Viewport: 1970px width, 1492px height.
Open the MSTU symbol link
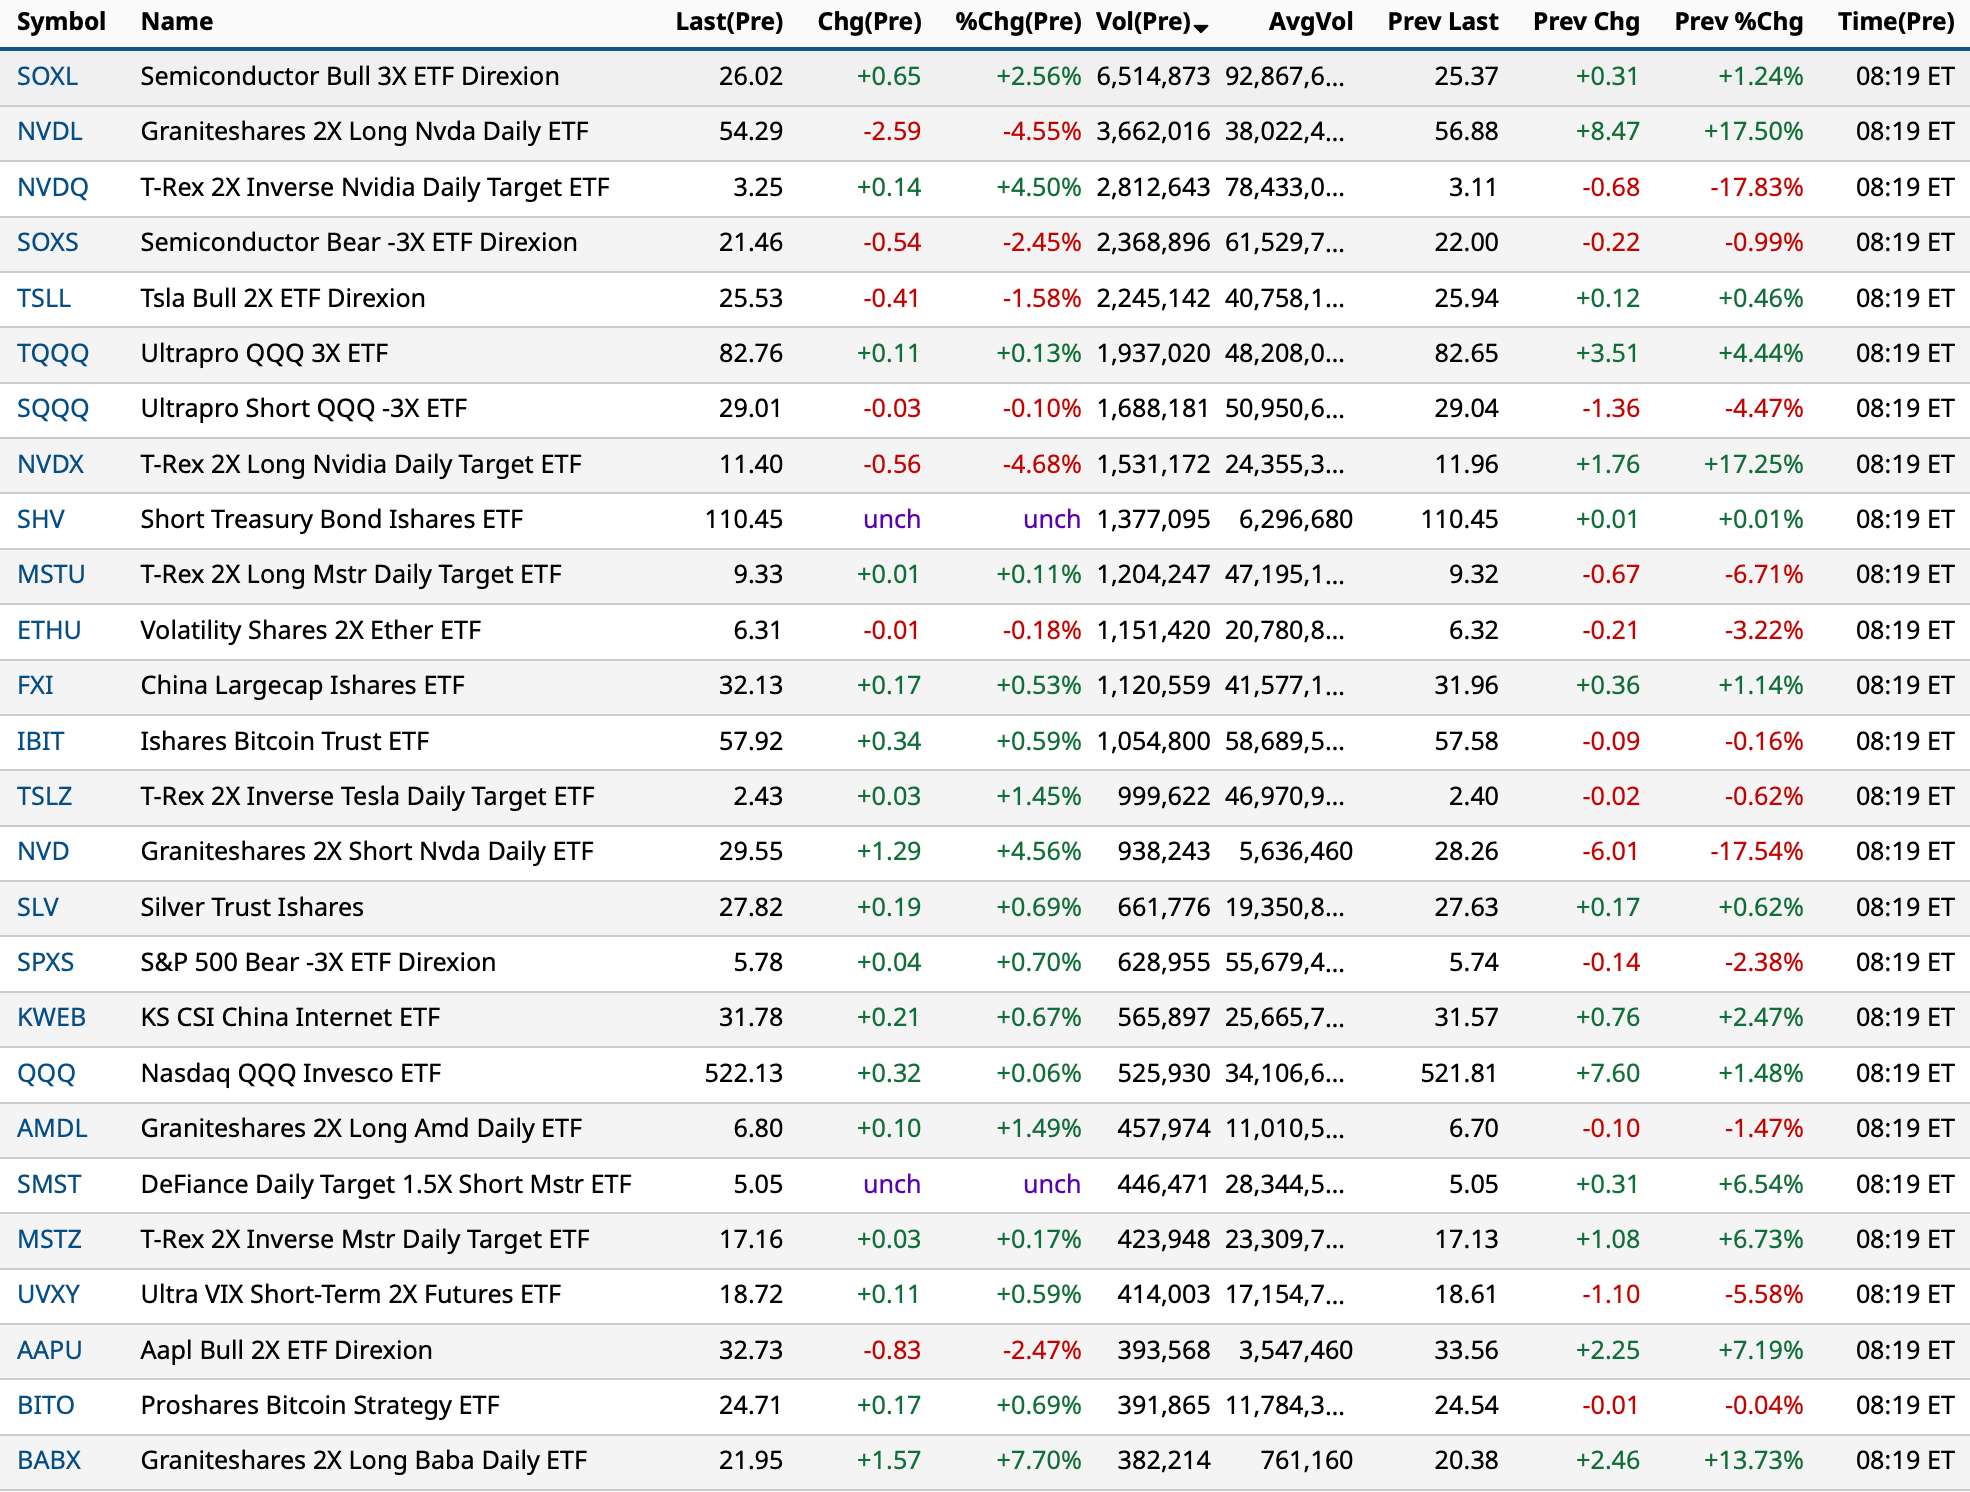[x=51, y=575]
